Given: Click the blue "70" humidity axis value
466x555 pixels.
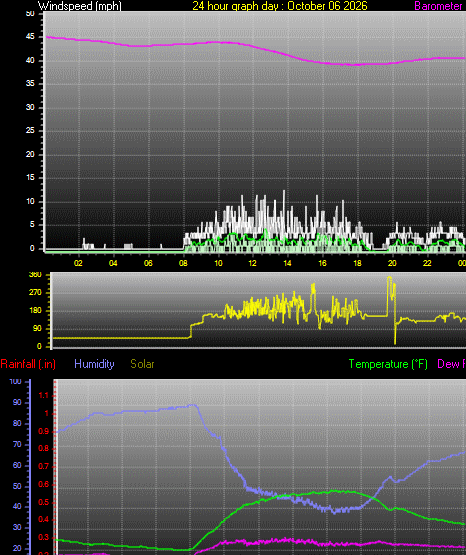Looking at the screenshot, I should click(17, 444).
